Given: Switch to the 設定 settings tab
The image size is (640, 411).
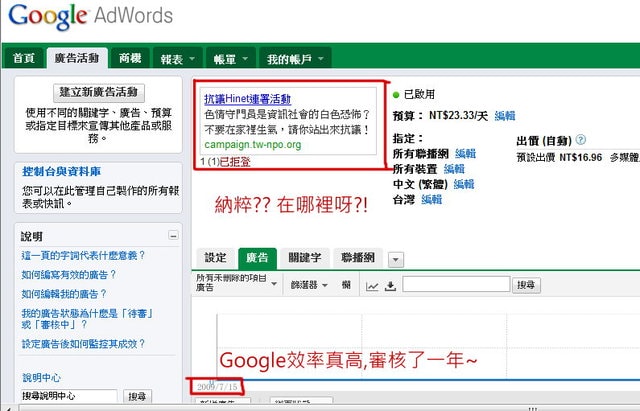Looking at the screenshot, I should (216, 258).
